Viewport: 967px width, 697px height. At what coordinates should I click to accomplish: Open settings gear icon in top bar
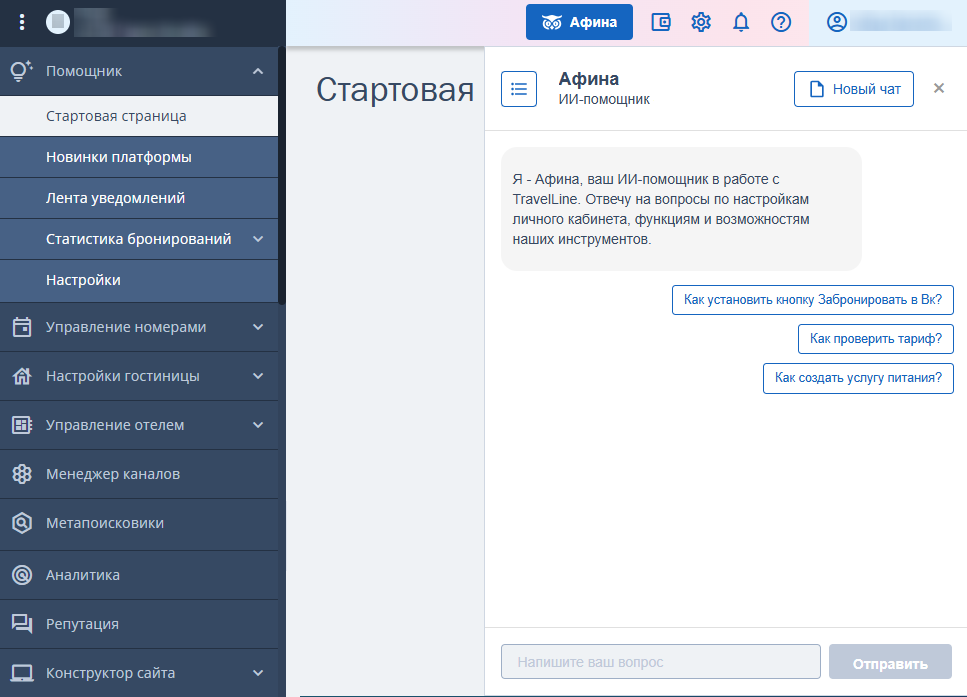point(701,22)
